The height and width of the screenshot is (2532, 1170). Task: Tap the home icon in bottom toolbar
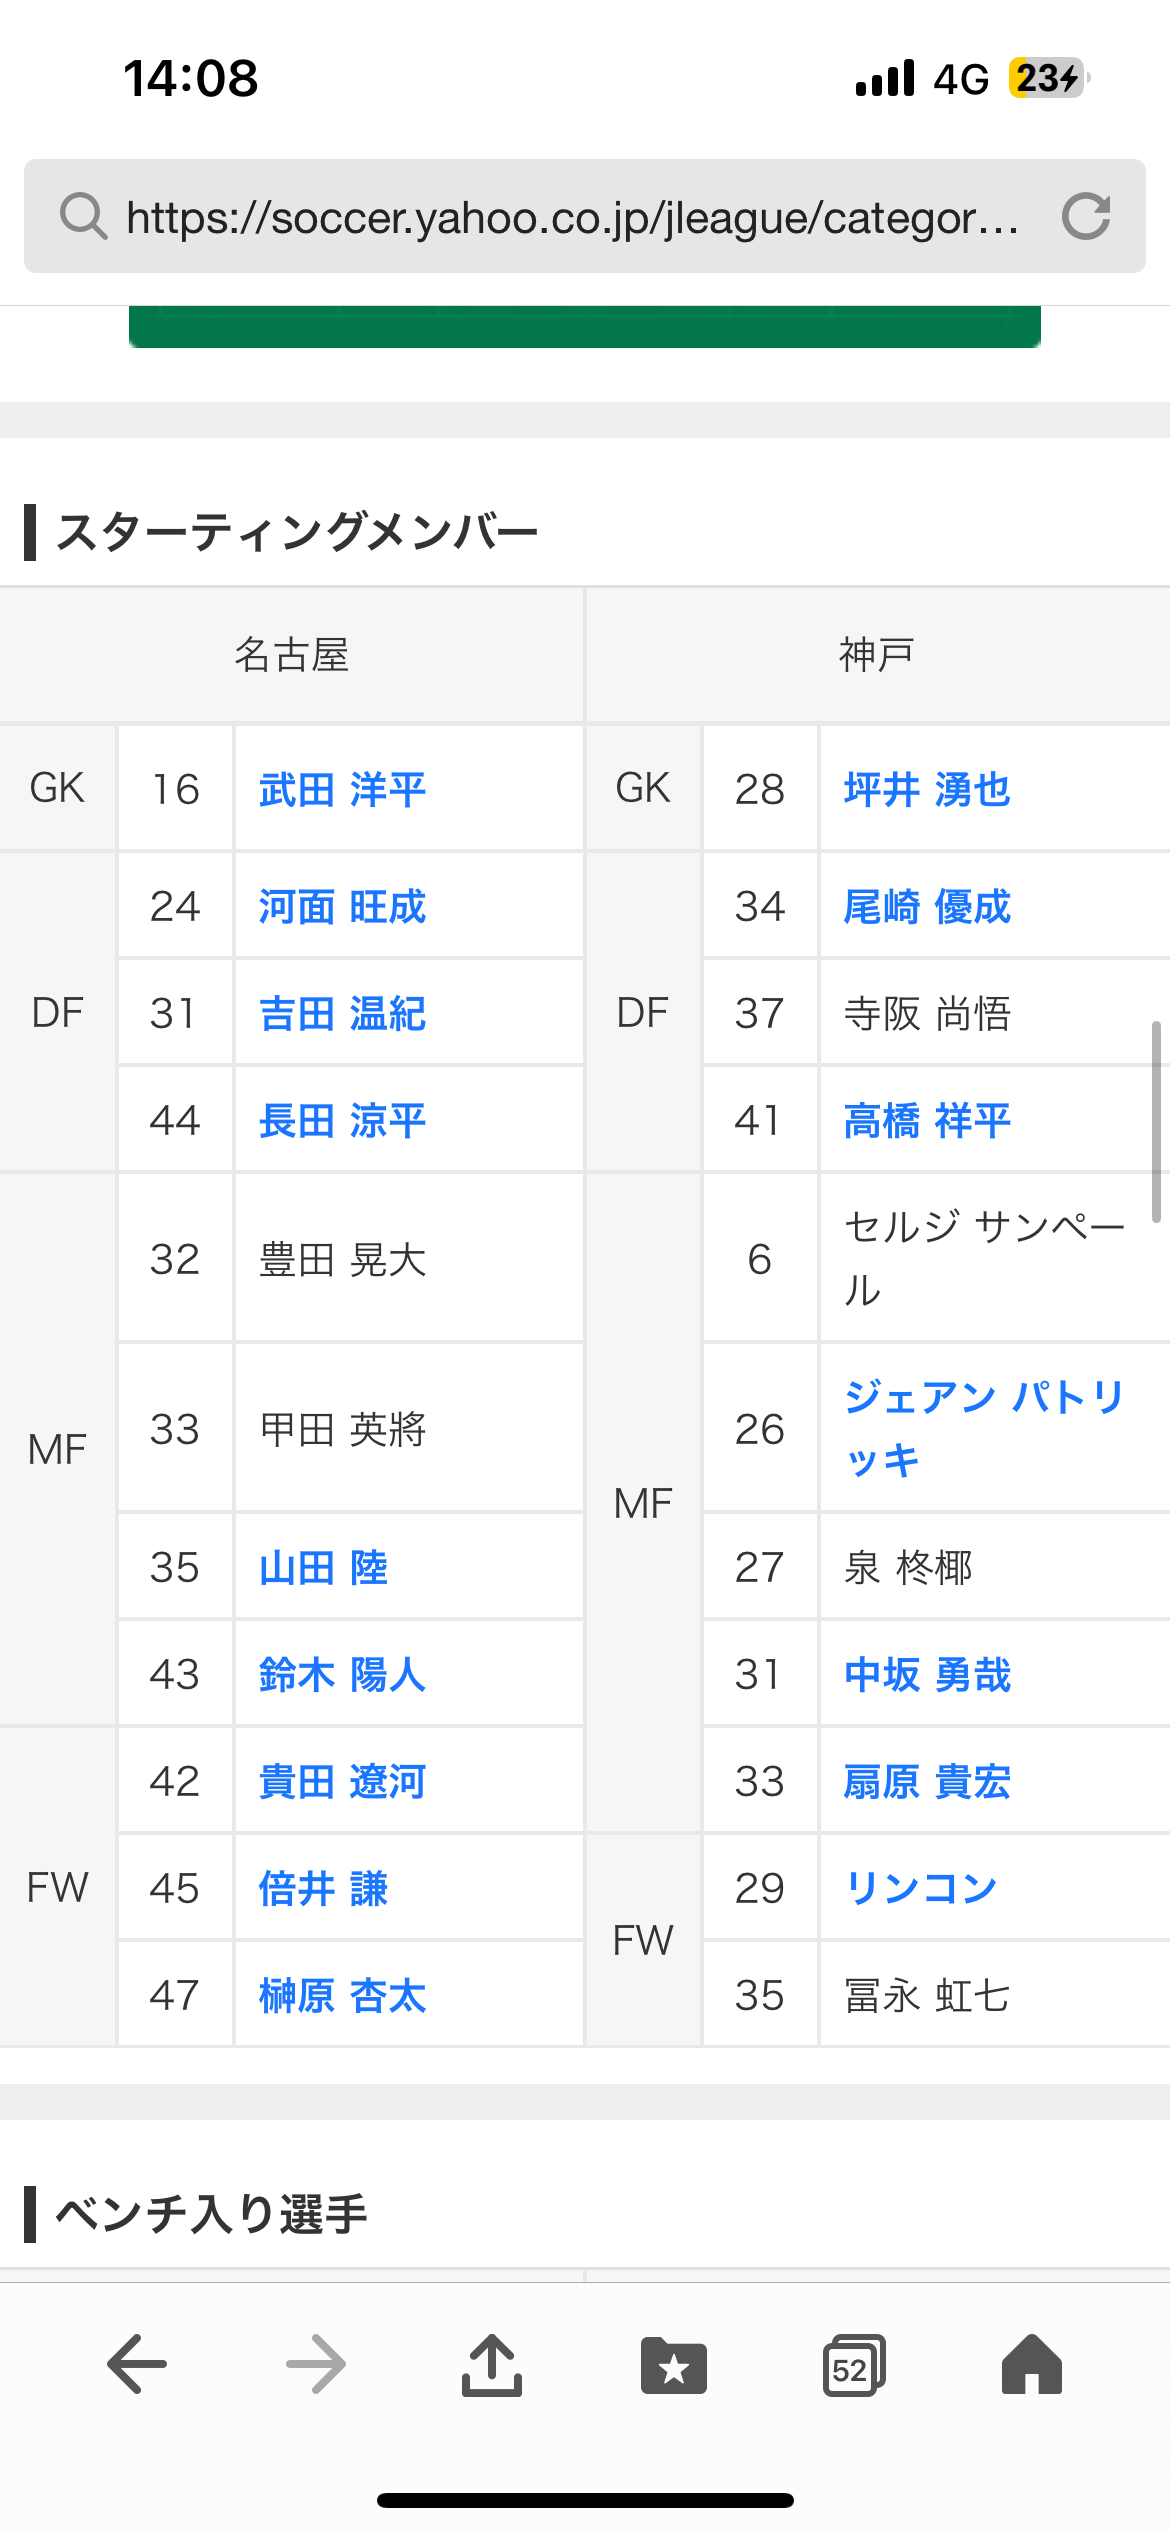(x=1031, y=2365)
